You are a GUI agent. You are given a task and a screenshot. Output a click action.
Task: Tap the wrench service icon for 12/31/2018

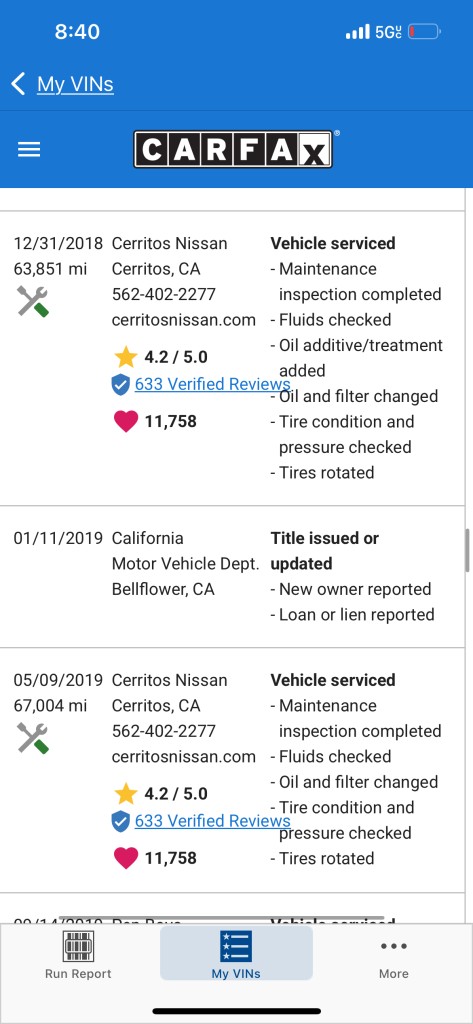(33, 302)
